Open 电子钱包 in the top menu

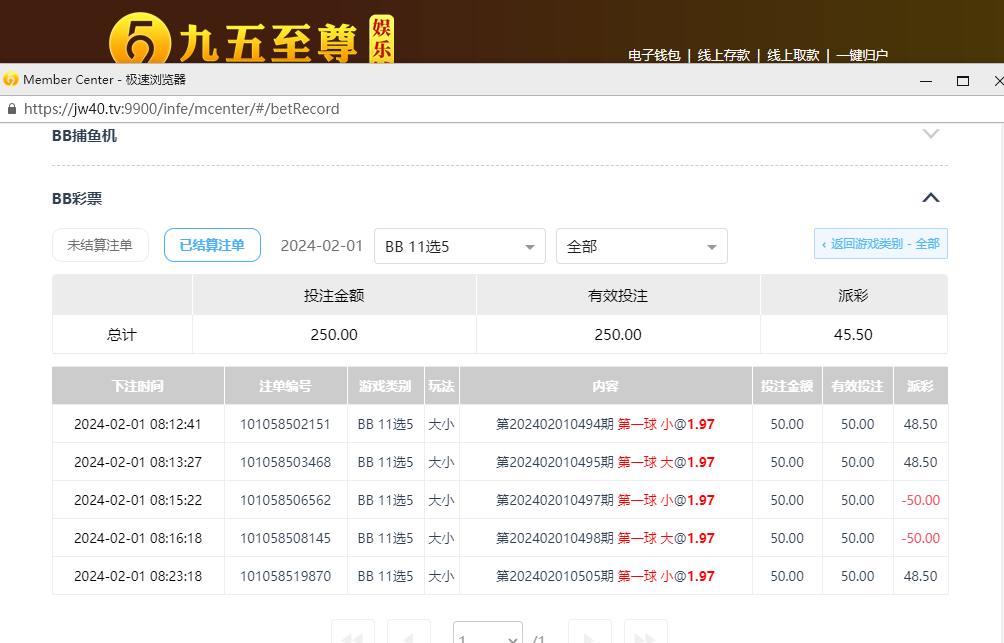(654, 55)
